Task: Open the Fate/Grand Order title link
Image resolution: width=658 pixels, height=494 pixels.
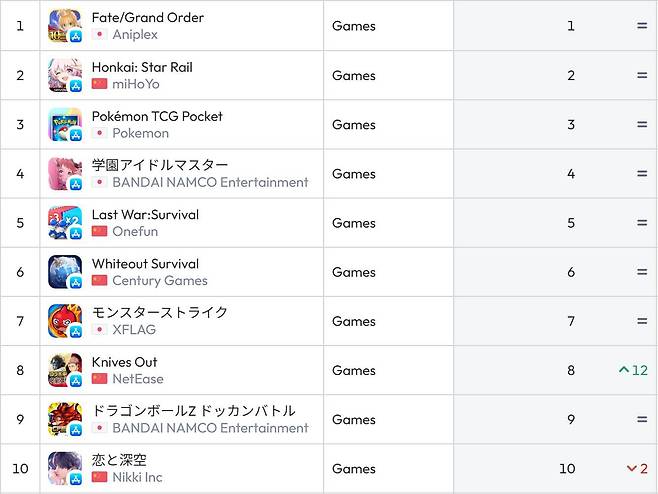Action: [147, 18]
